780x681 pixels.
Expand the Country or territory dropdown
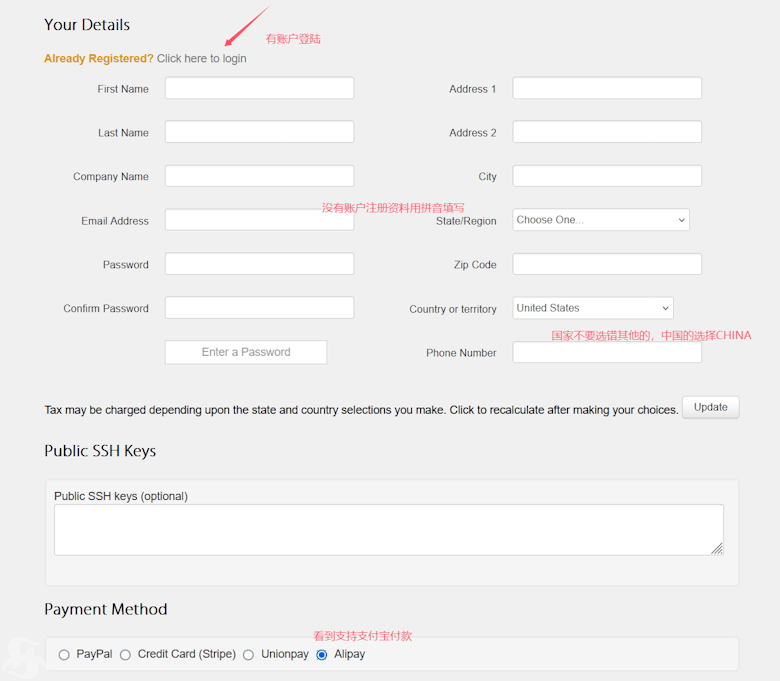pos(593,308)
